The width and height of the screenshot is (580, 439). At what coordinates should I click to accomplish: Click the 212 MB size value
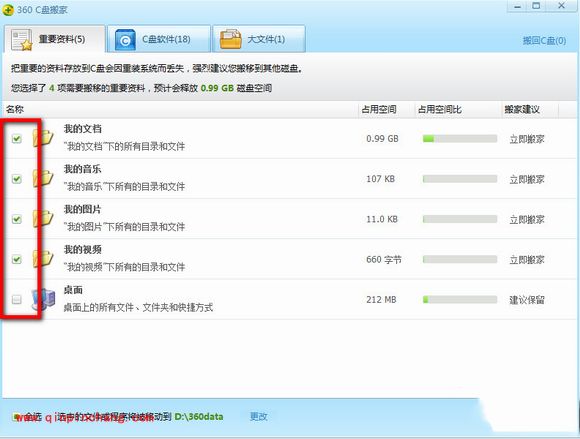point(381,300)
